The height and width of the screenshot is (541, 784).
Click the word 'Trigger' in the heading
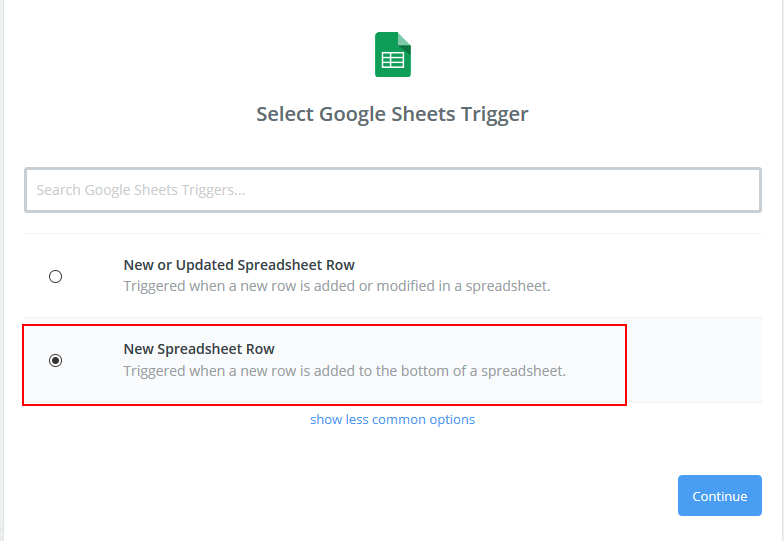pos(494,114)
